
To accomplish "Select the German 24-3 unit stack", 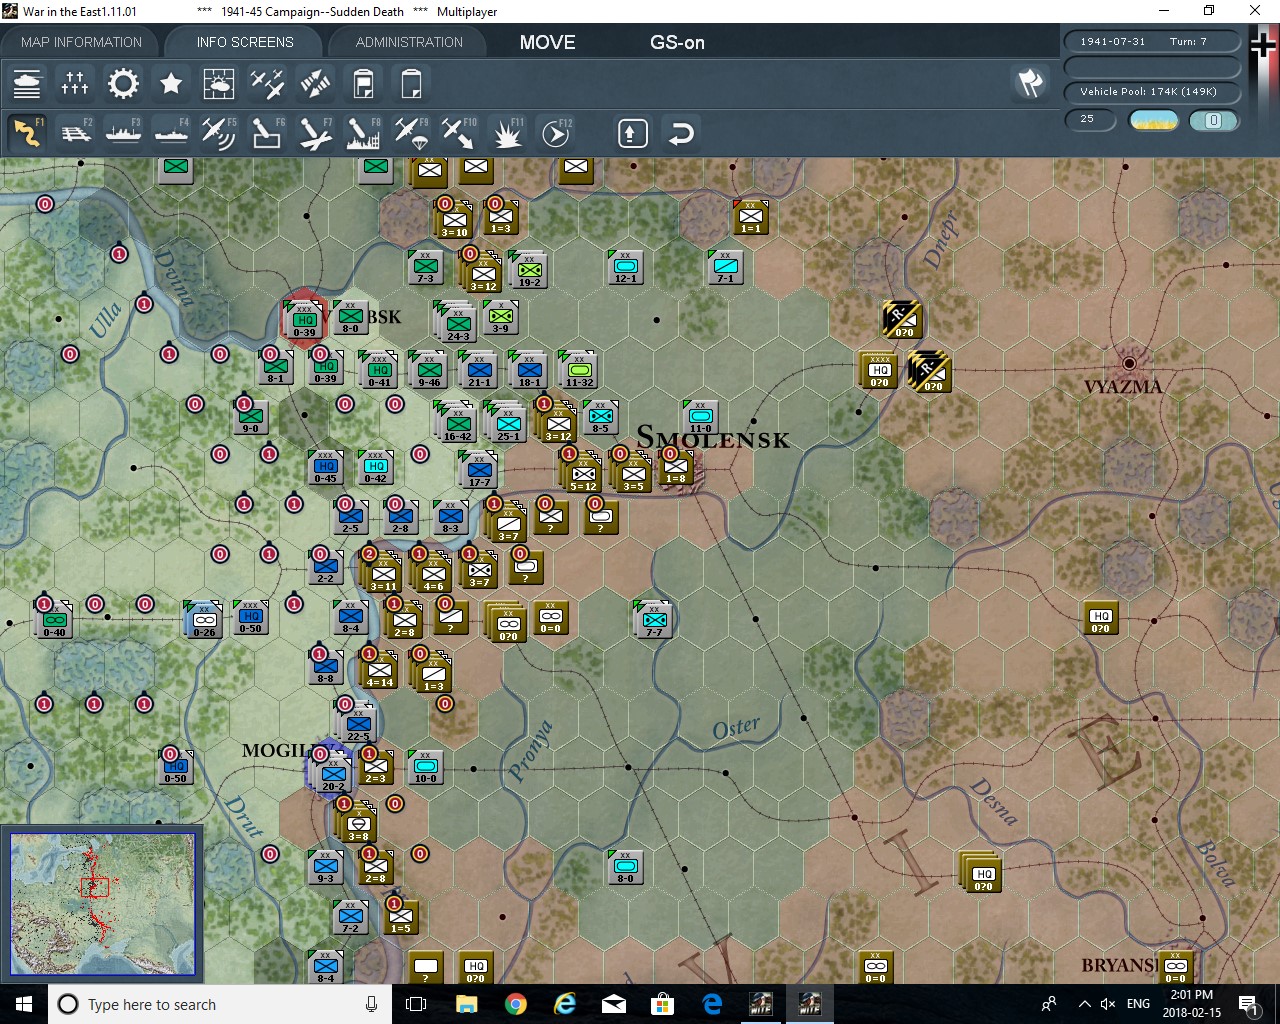I will tap(458, 323).
